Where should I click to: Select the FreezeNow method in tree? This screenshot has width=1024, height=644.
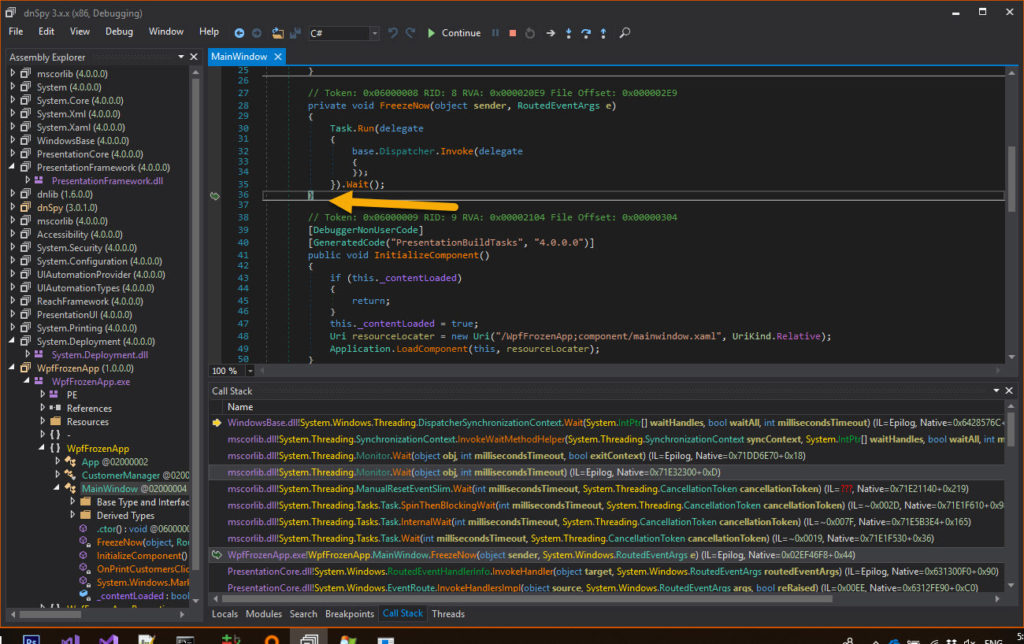142,542
